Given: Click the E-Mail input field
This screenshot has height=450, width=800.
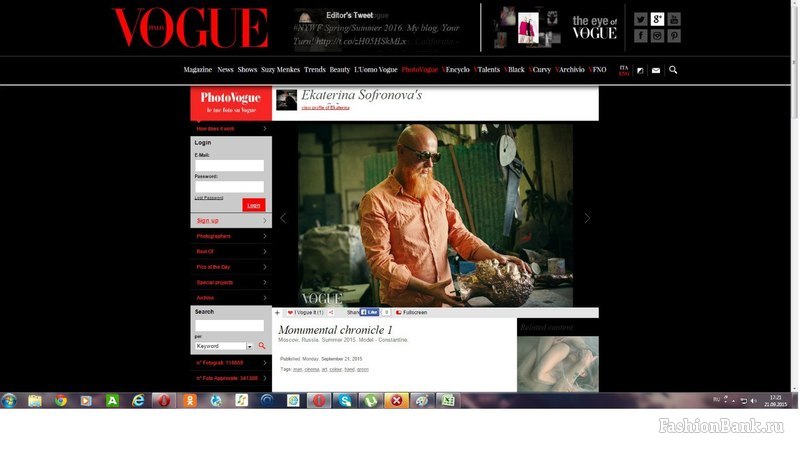Looking at the screenshot, I should 229,165.
